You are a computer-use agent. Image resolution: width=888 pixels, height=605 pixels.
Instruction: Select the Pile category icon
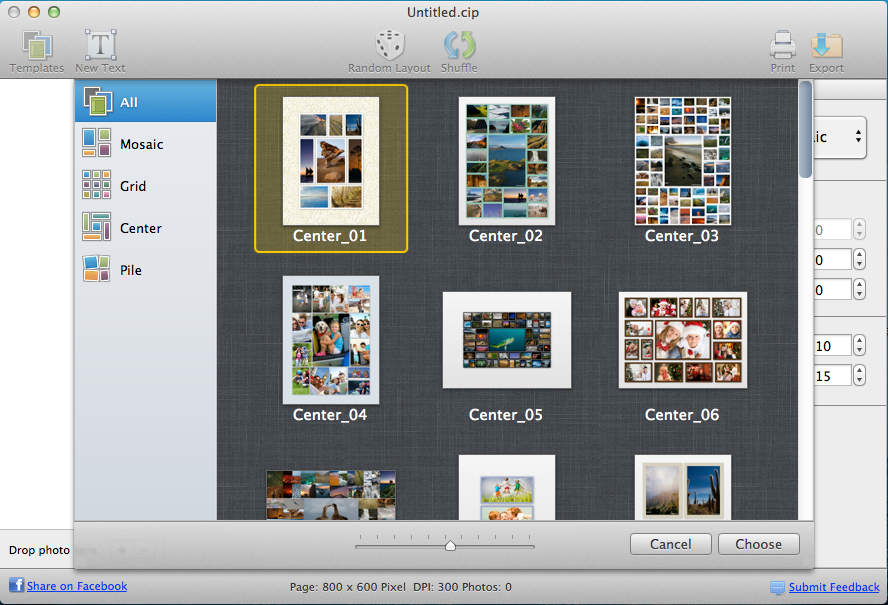pyautogui.click(x=96, y=269)
